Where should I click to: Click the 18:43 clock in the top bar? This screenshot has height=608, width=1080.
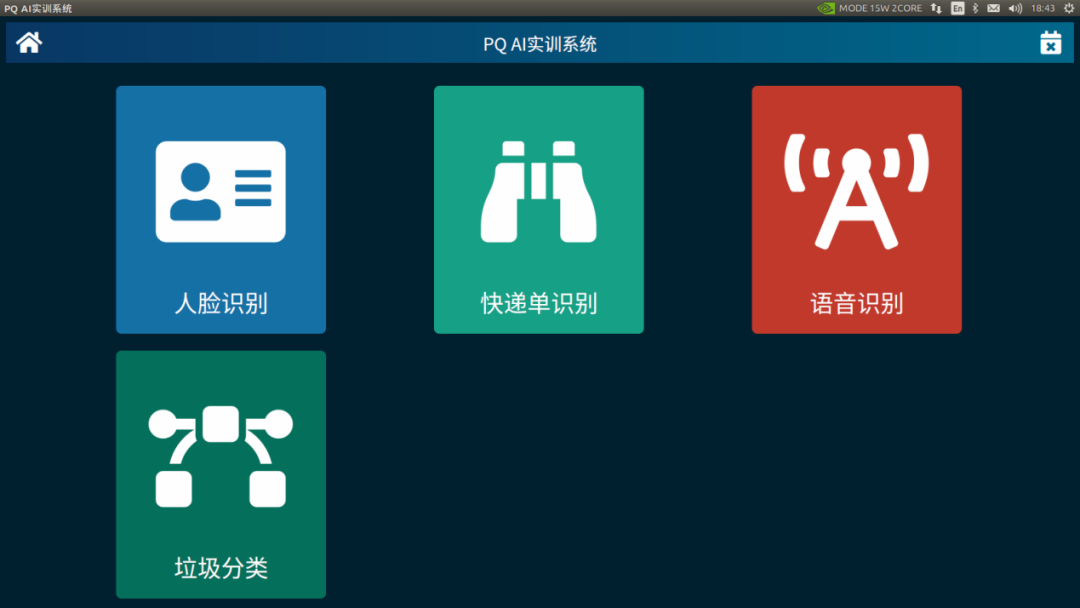tap(1042, 8)
